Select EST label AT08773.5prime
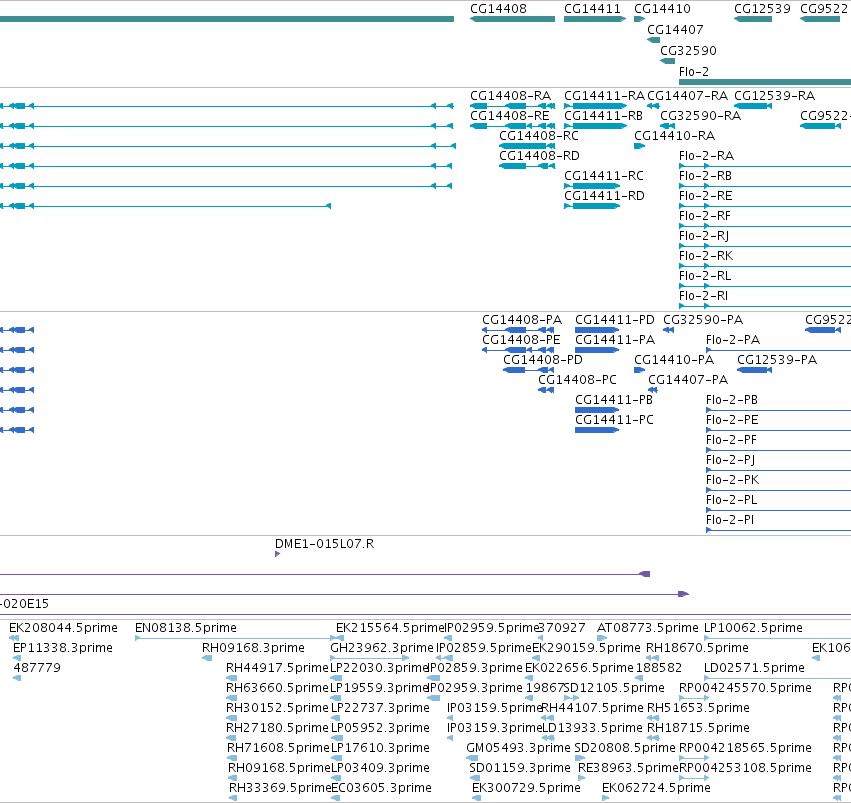This screenshot has height=803, width=851. point(648,628)
